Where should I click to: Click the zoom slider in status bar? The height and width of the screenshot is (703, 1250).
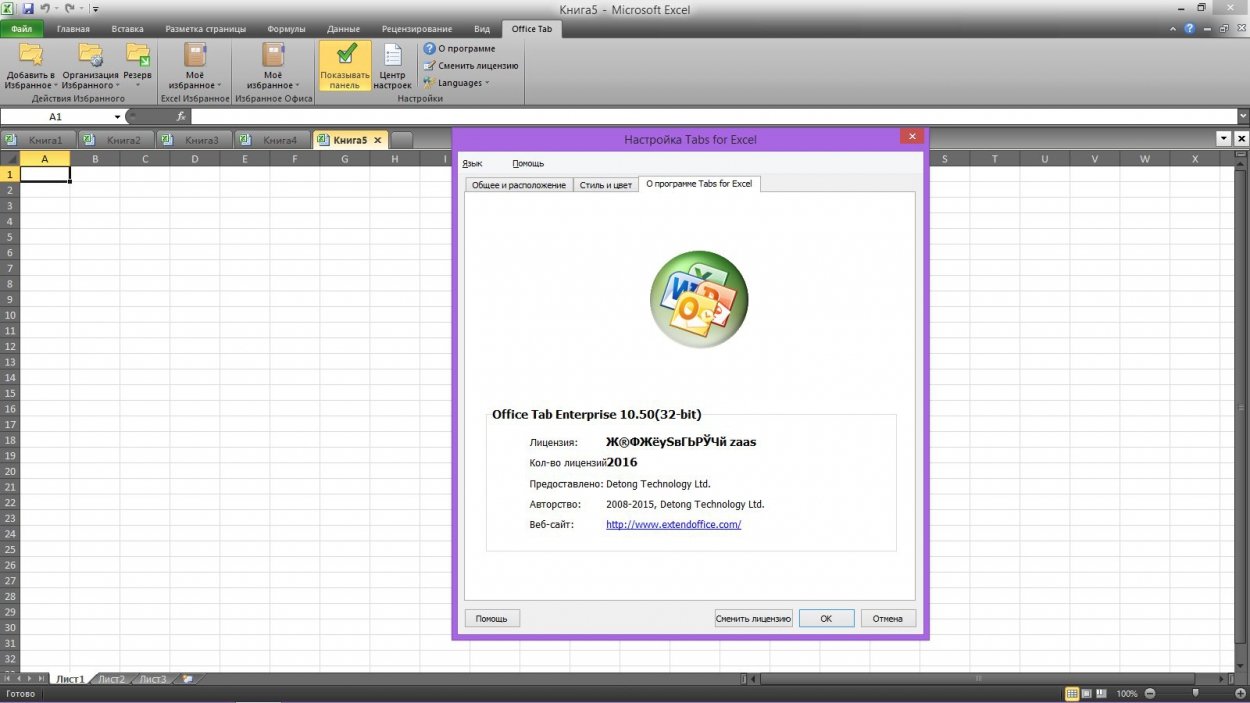pos(1195,694)
